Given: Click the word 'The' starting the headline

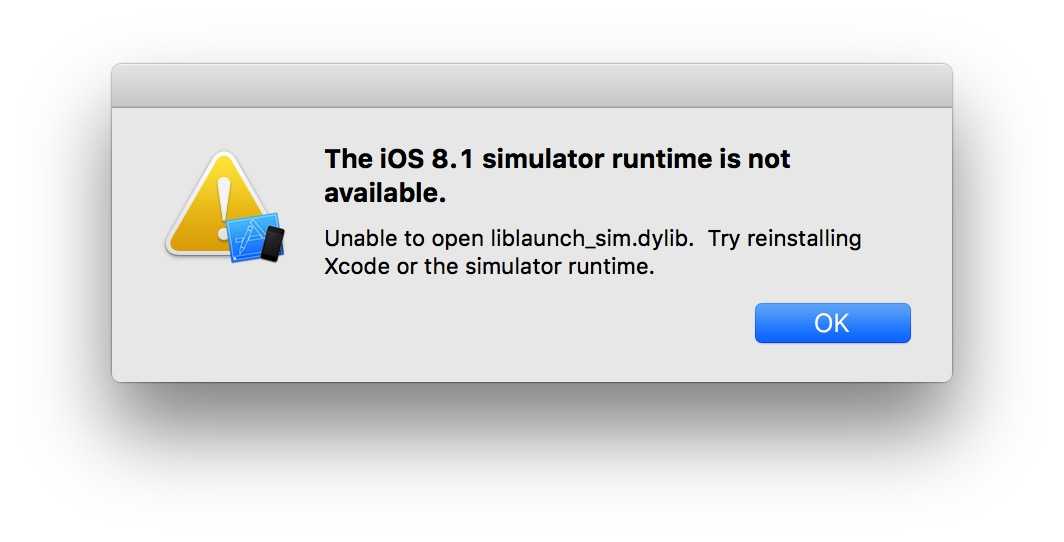Looking at the screenshot, I should (348, 159).
